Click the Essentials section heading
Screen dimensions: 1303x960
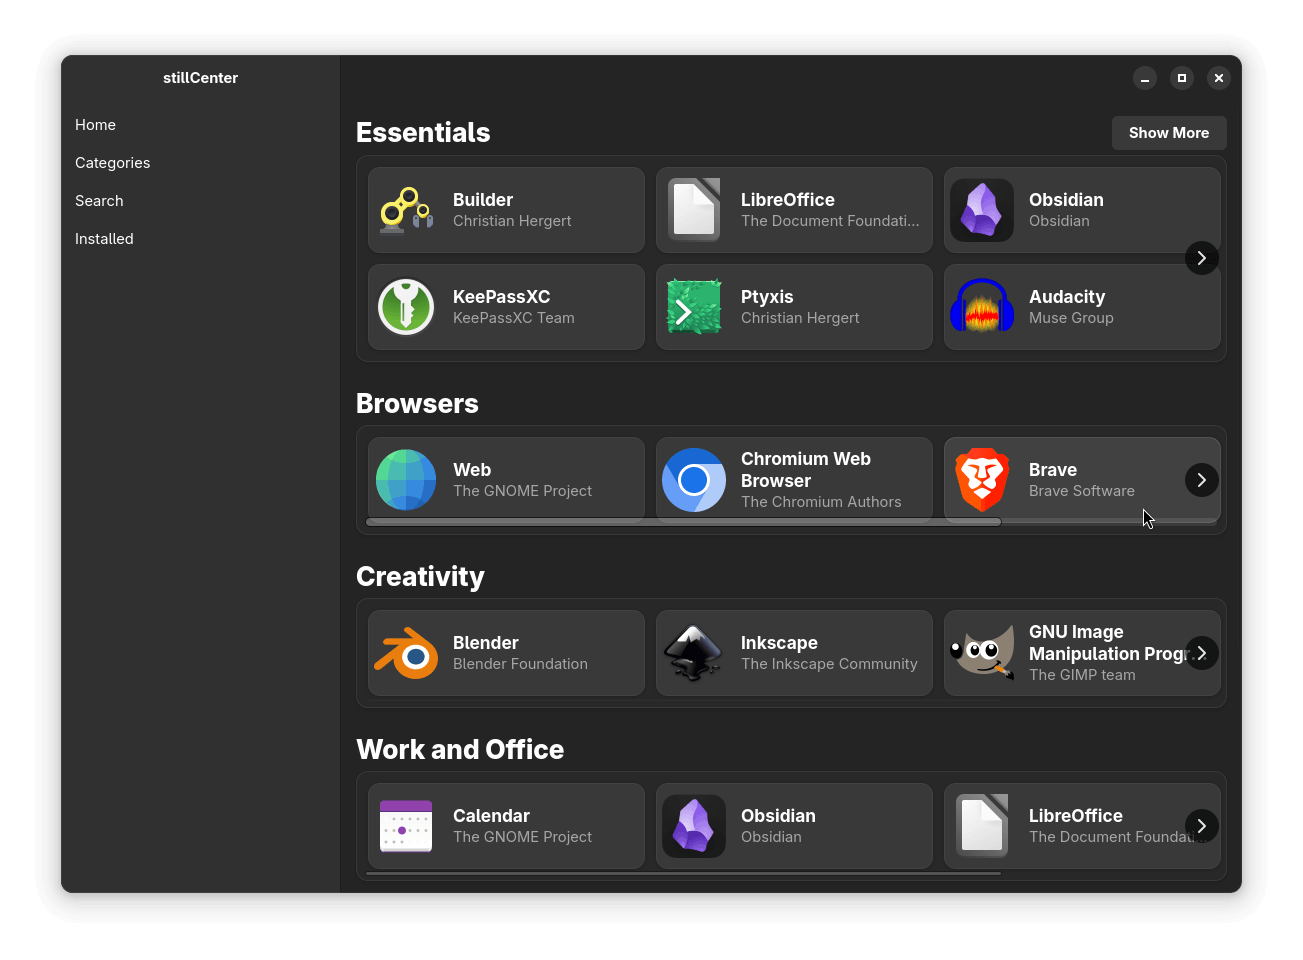point(423,133)
